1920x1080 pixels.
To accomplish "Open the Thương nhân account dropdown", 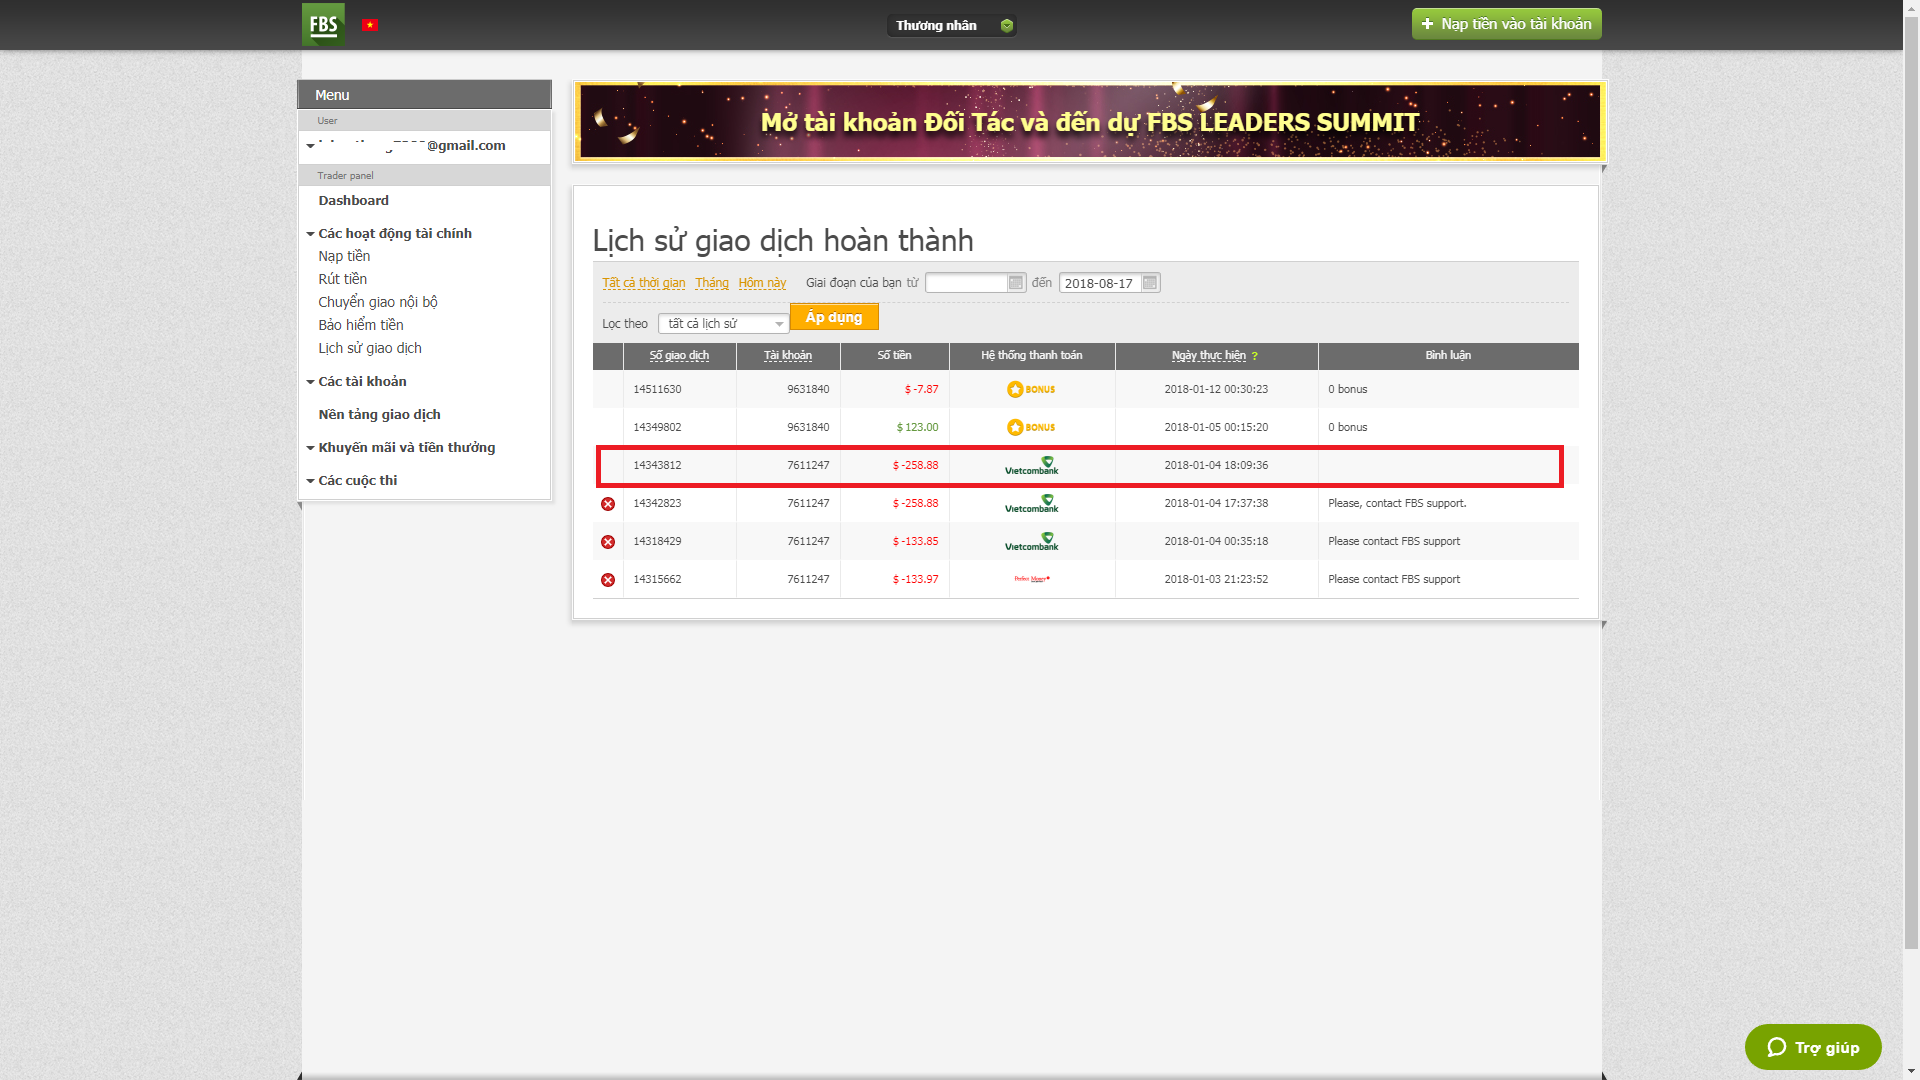I will (951, 25).
